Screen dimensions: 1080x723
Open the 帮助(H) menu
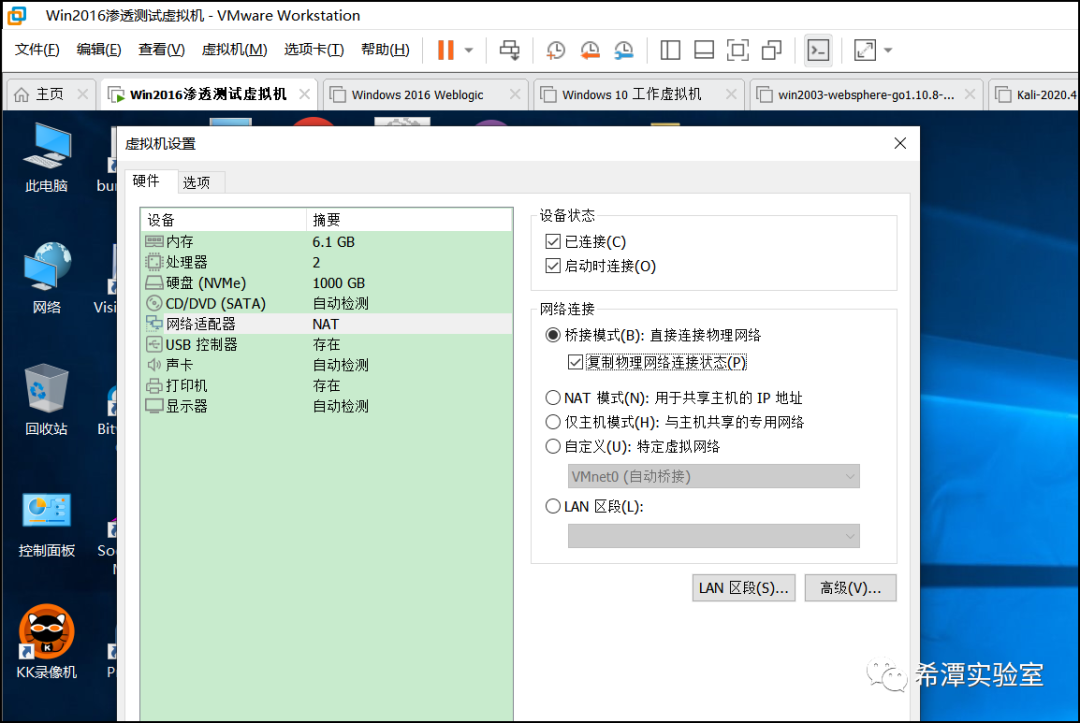[x=385, y=50]
